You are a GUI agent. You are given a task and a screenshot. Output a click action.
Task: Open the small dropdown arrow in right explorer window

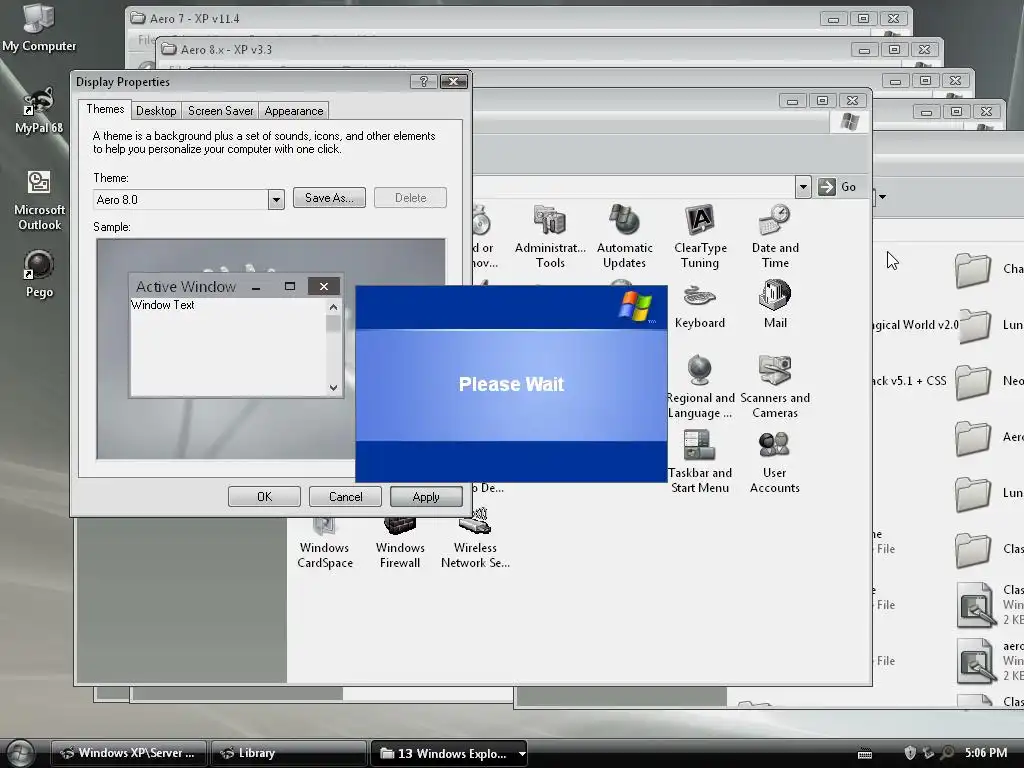click(882, 197)
